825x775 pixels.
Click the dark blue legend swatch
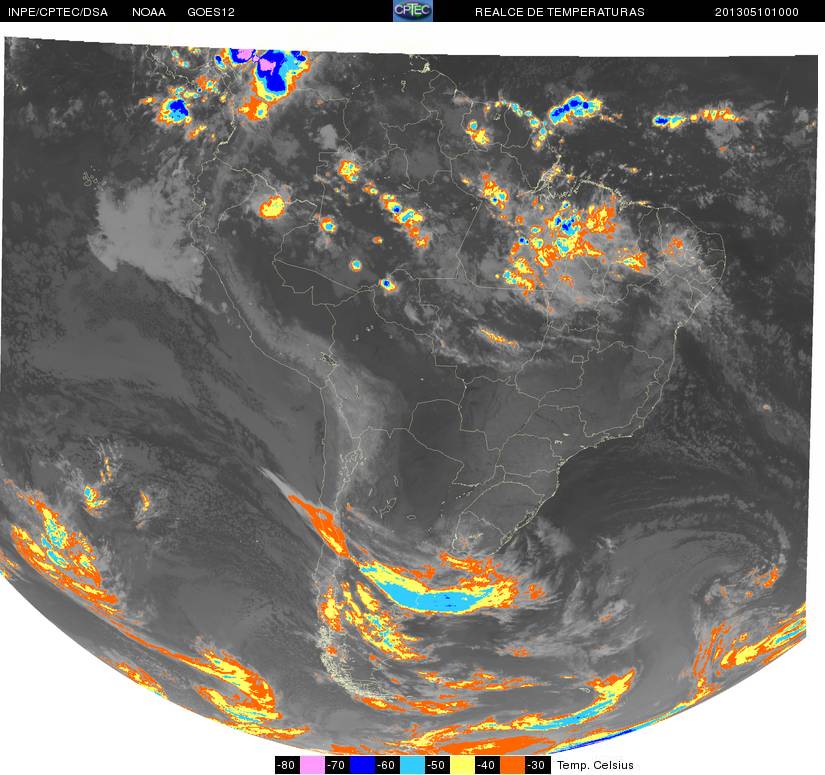362,765
